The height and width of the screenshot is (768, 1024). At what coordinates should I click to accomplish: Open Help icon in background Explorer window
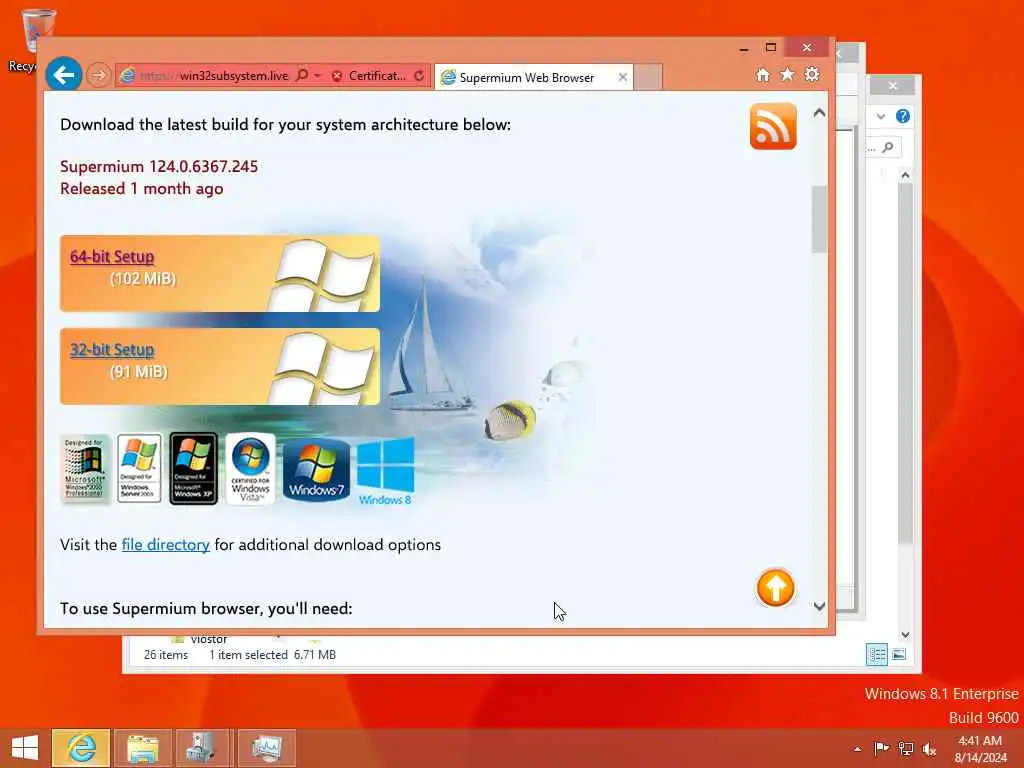(903, 116)
